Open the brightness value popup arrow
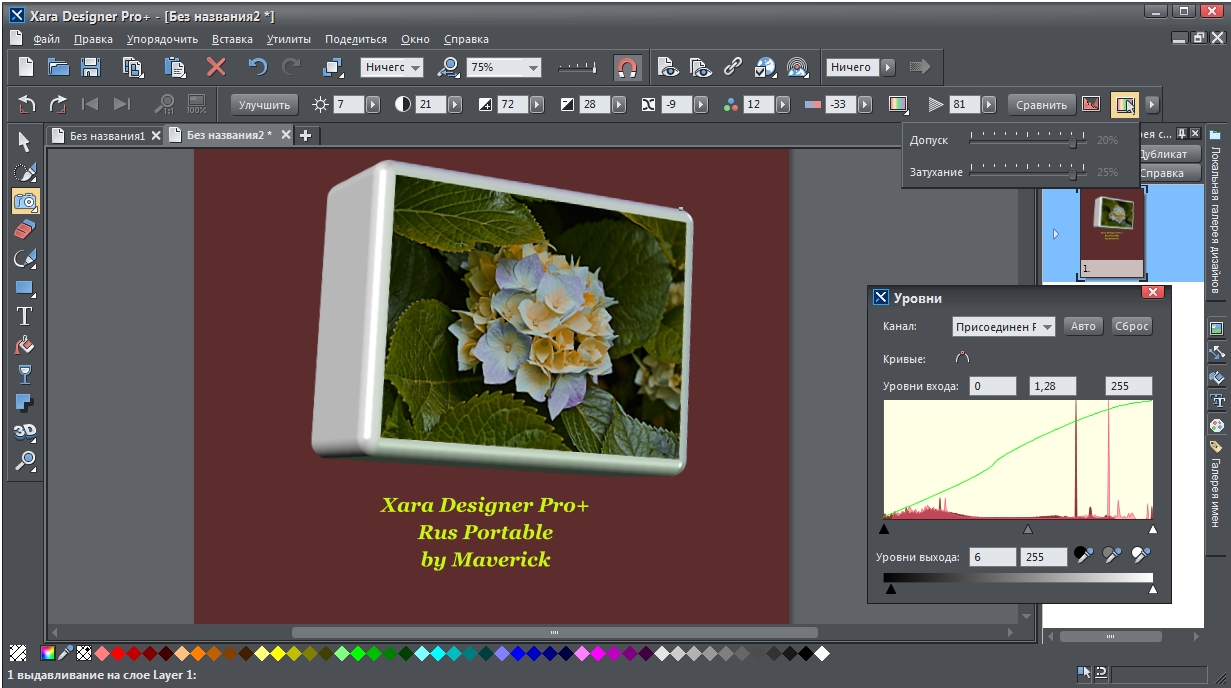 pos(373,104)
